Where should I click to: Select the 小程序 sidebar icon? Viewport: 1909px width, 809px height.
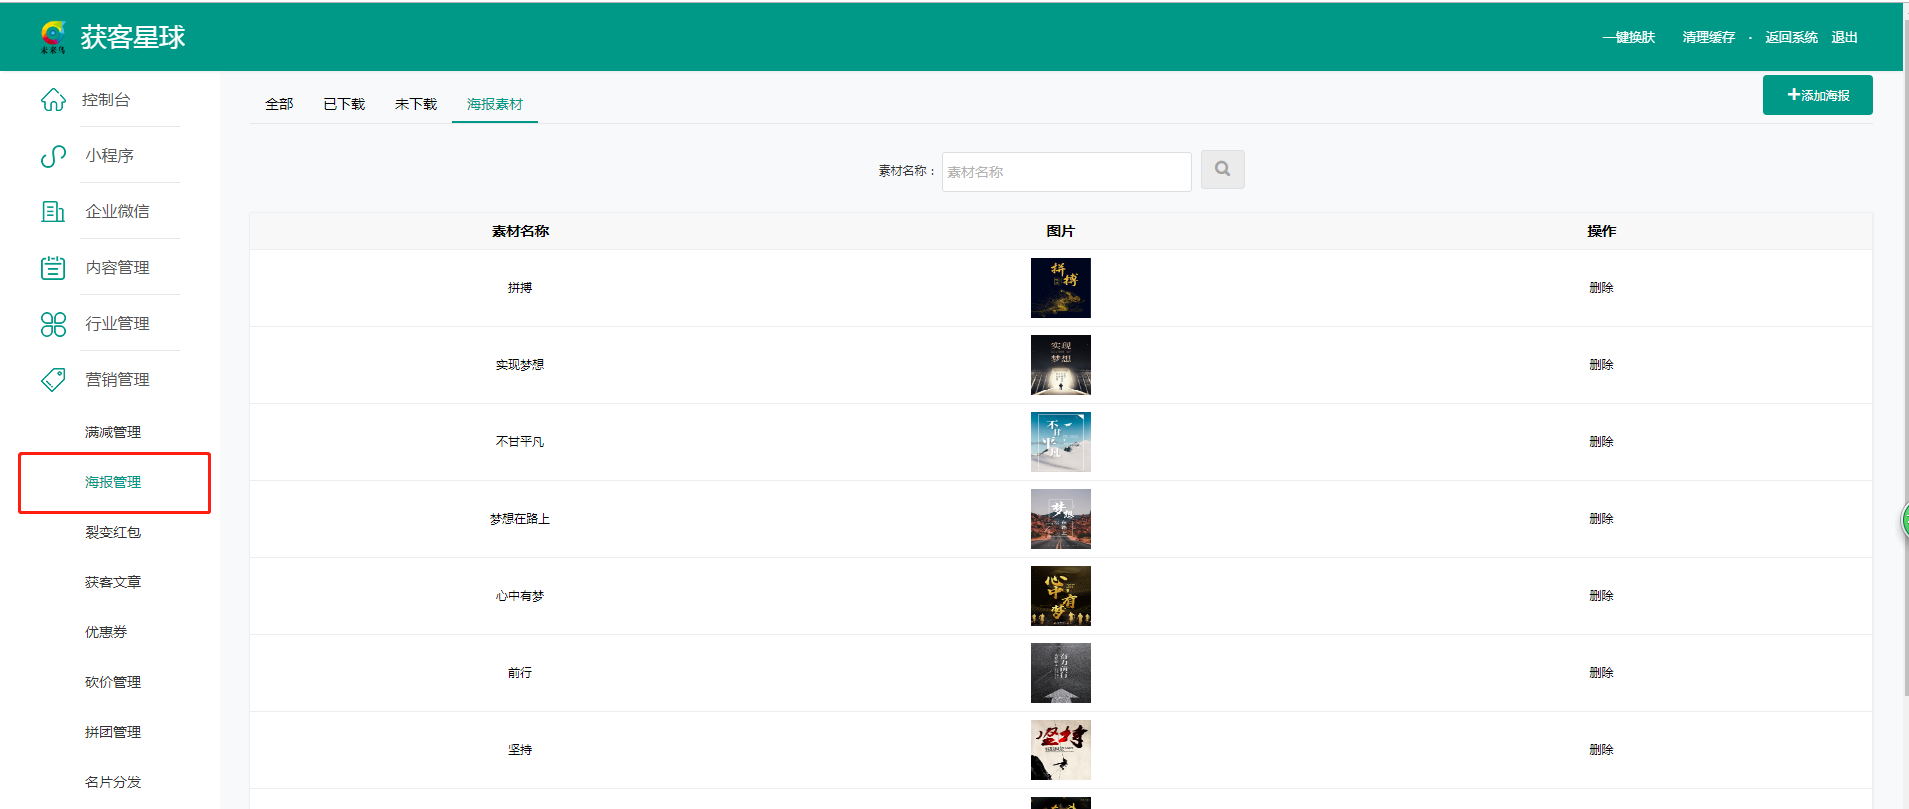[x=53, y=156]
